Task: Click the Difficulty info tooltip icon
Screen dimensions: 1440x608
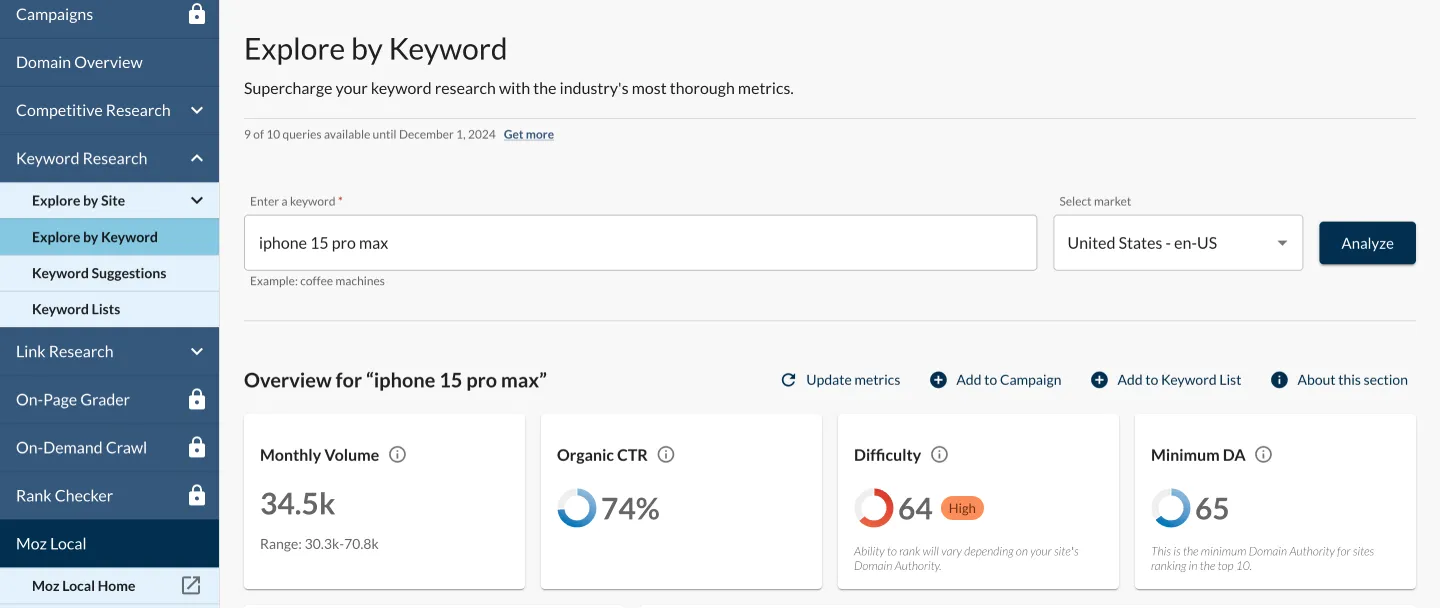Action: click(x=939, y=454)
